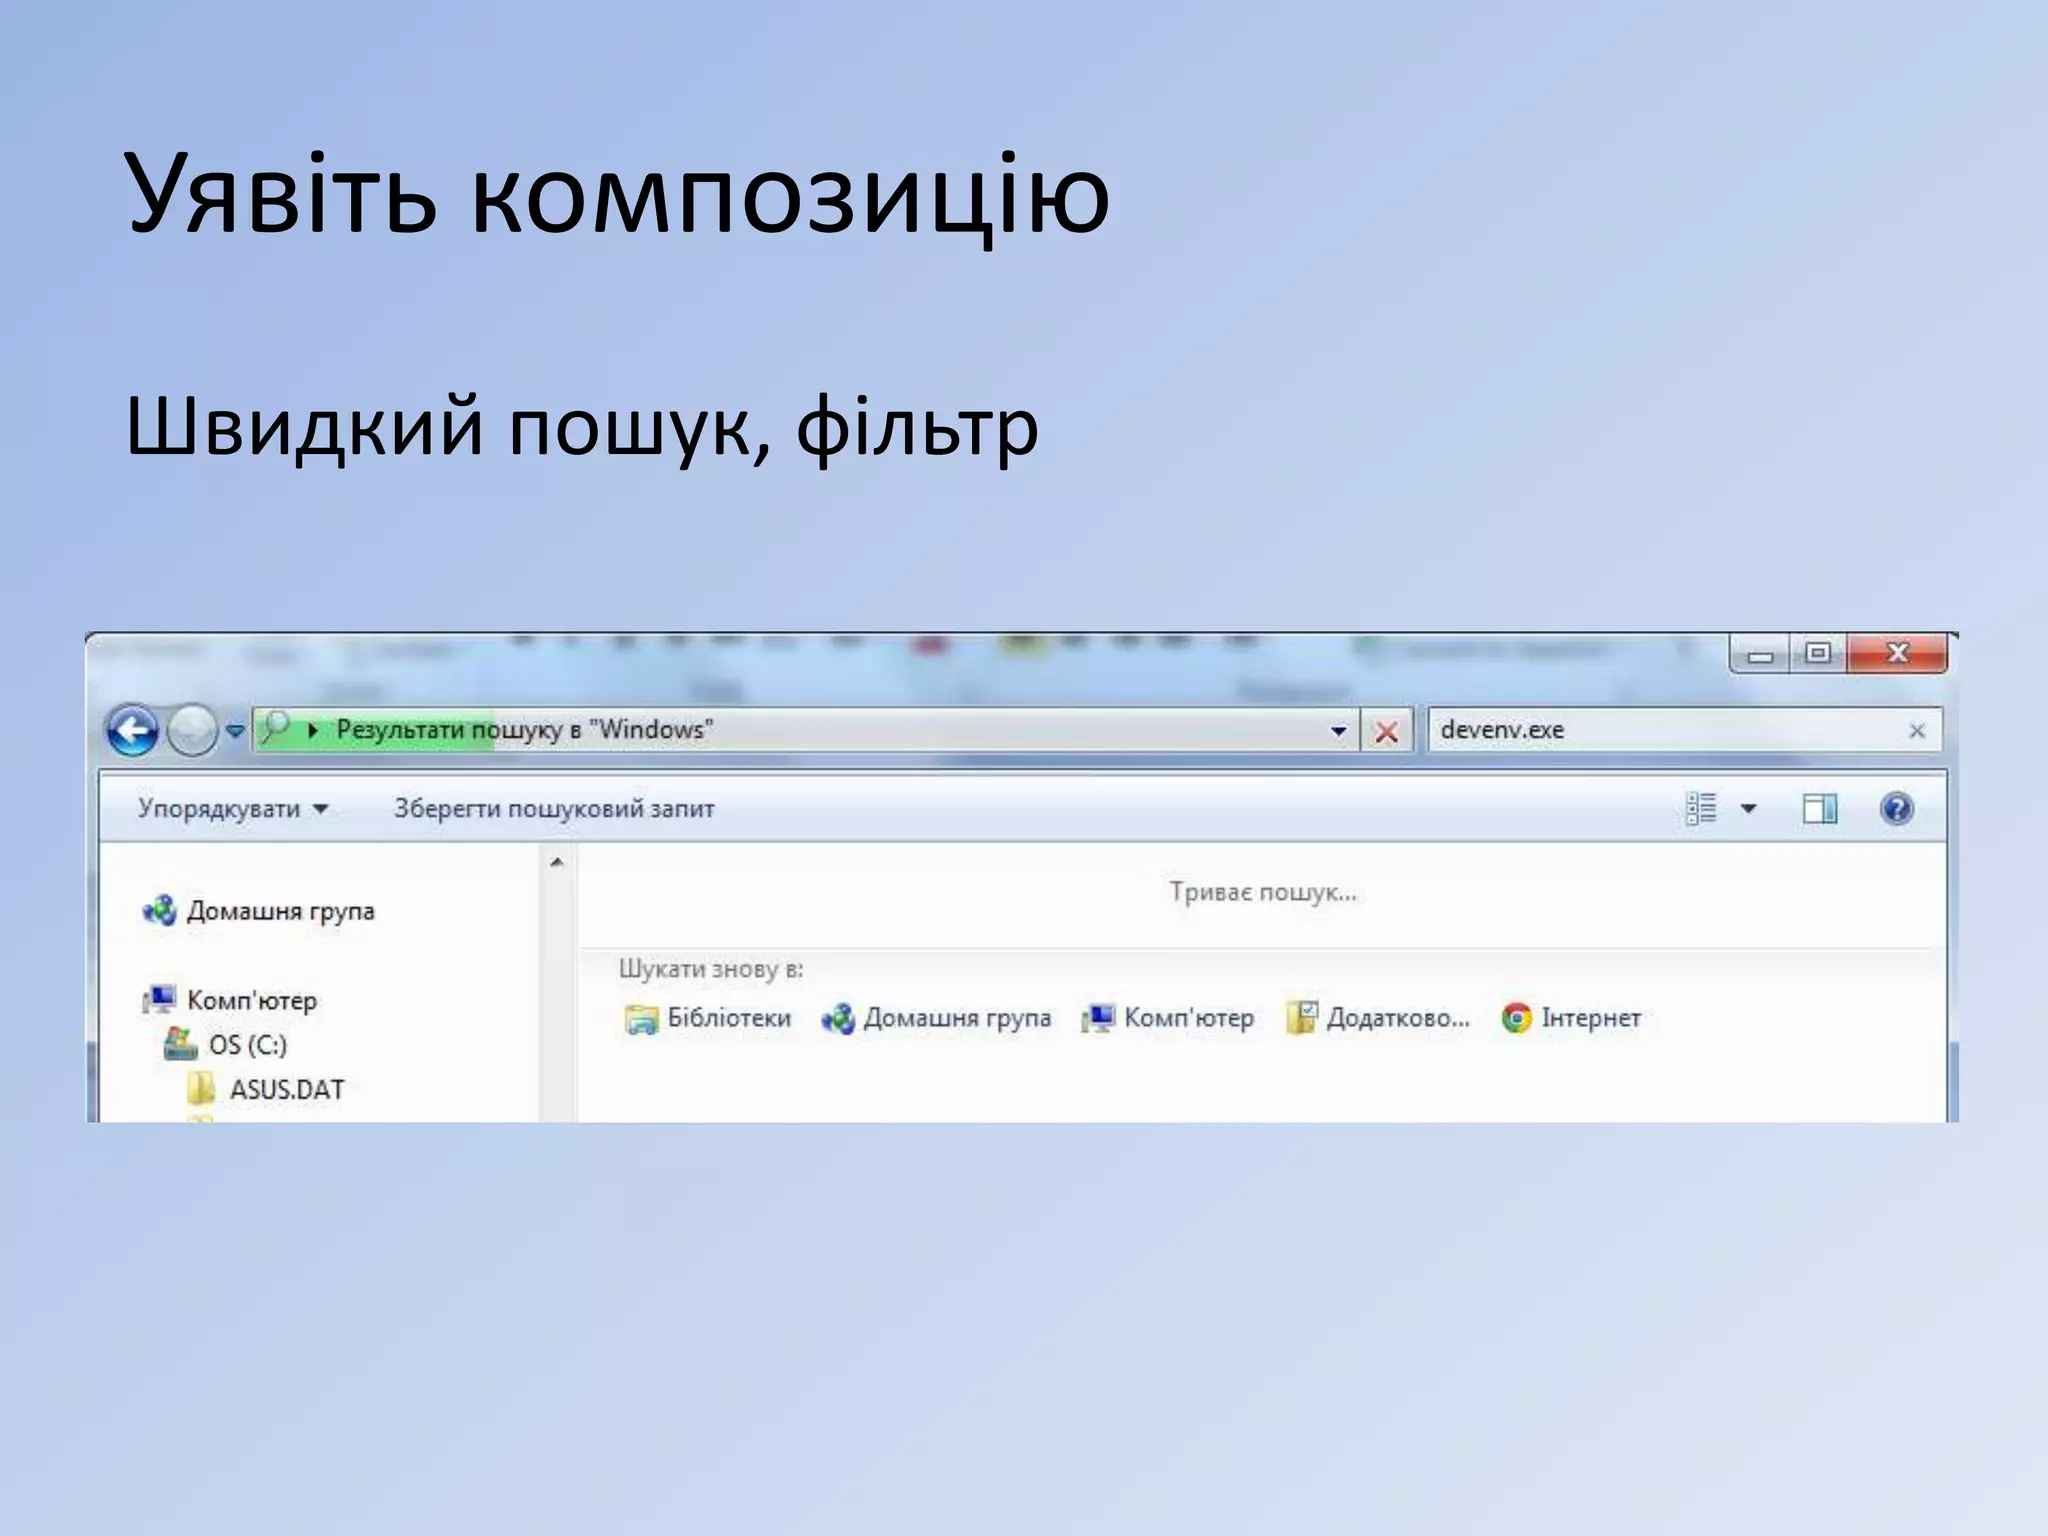The image size is (2048, 1536).
Task: Click the greyed Forward navigation button
Action: point(192,731)
